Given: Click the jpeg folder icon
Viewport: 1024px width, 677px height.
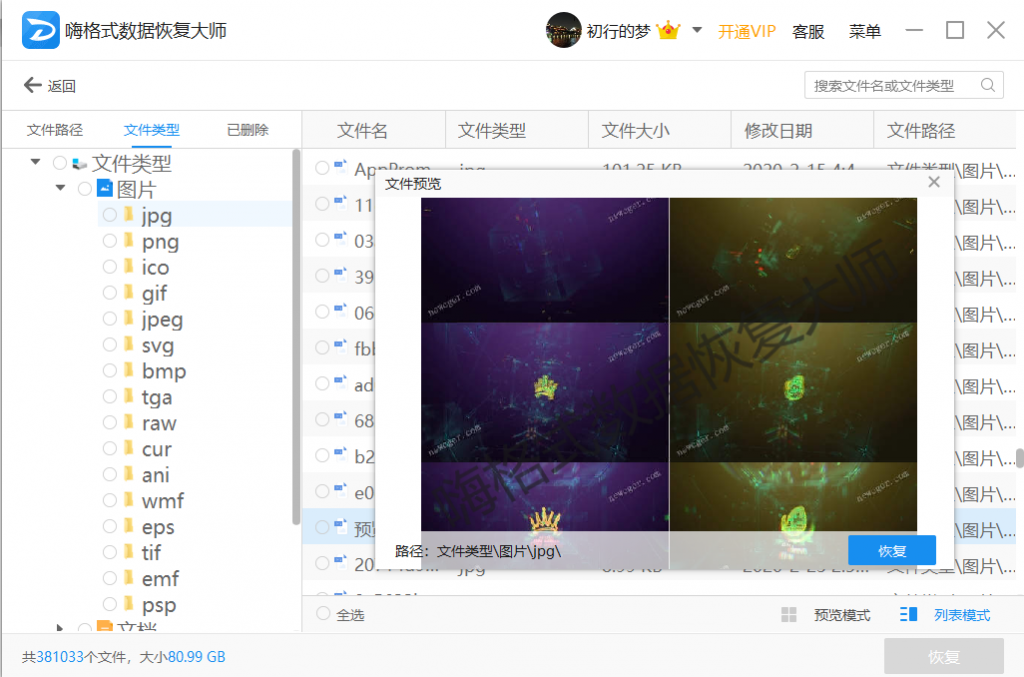Looking at the screenshot, I should point(129,318).
